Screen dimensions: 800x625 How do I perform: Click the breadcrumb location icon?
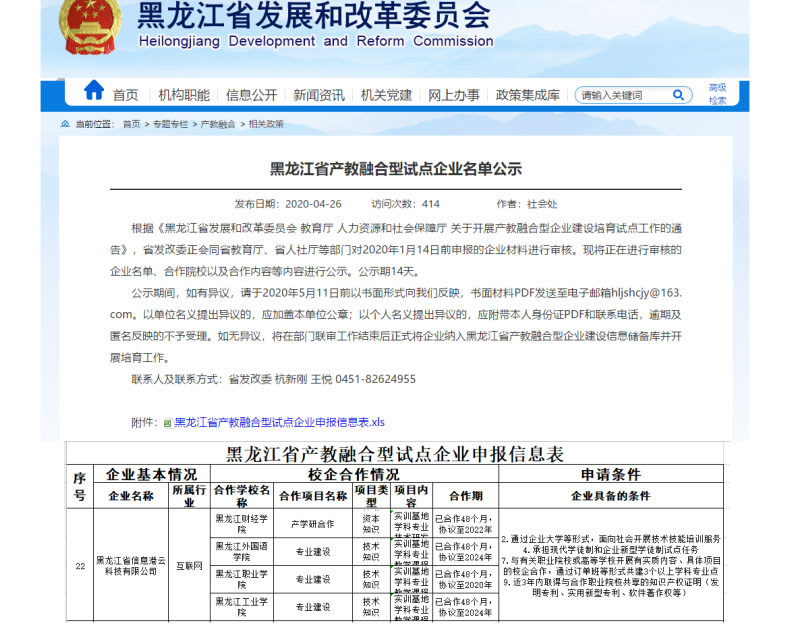click(66, 124)
